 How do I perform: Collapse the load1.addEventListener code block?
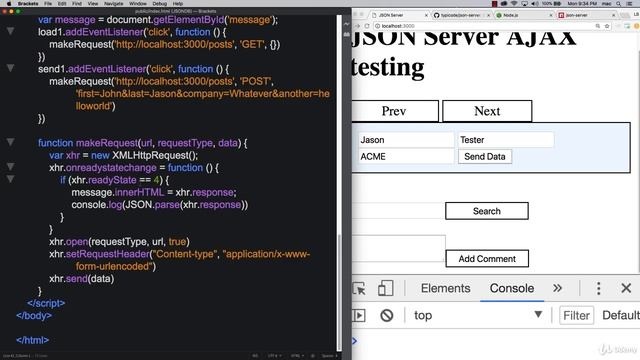[x=11, y=31]
